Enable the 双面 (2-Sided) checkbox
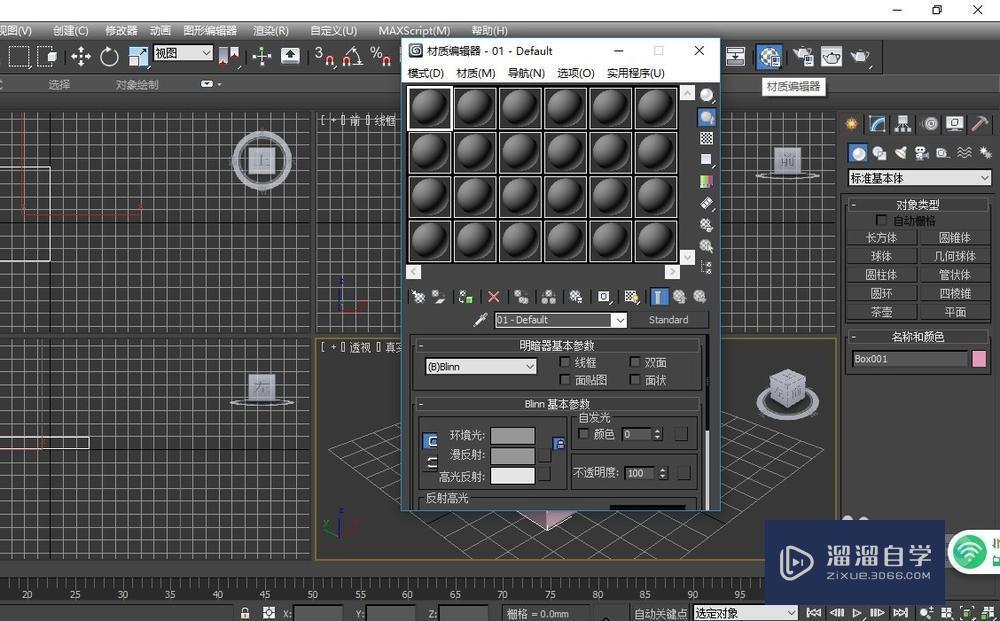The width and height of the screenshot is (1000, 621). (636, 363)
